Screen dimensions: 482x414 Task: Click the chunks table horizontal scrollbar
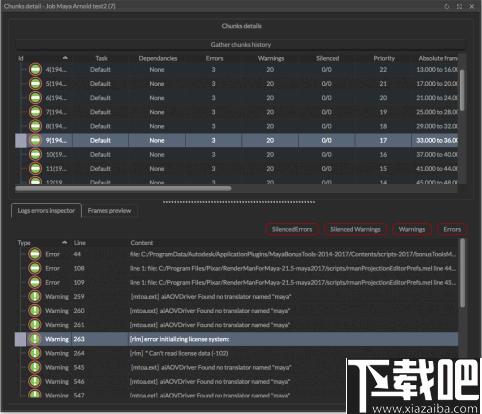123,188
